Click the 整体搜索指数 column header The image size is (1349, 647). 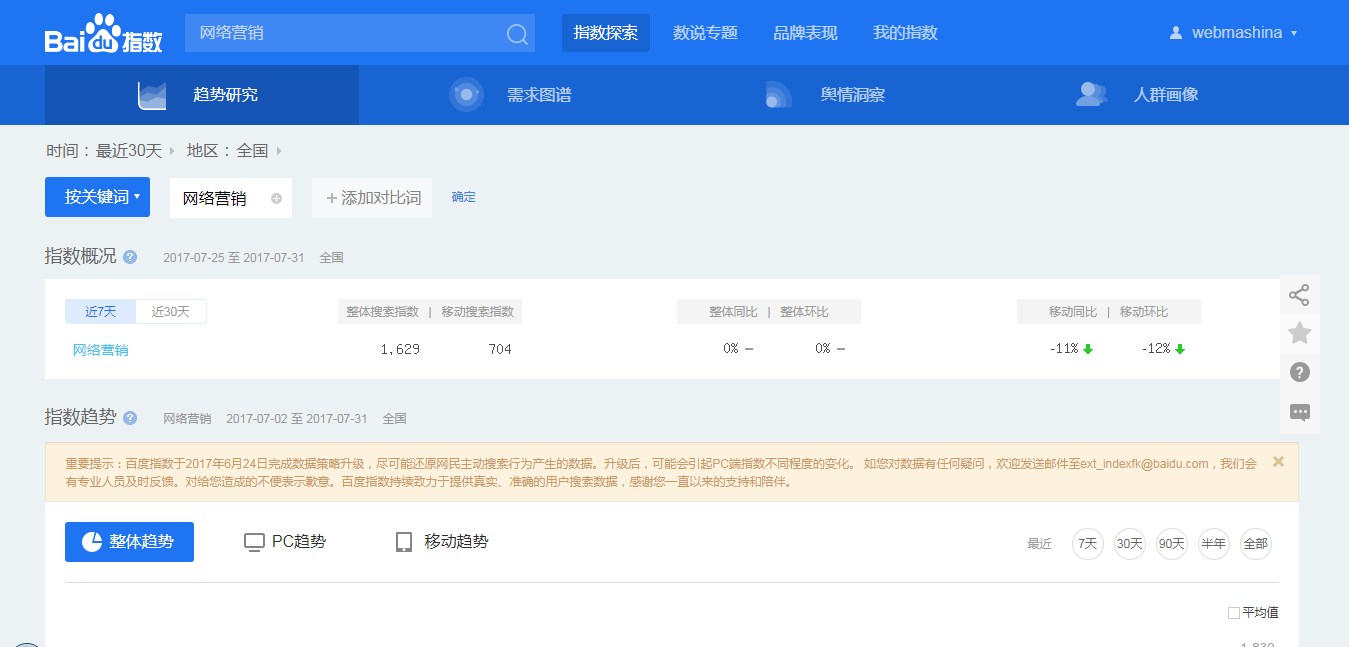pos(382,312)
